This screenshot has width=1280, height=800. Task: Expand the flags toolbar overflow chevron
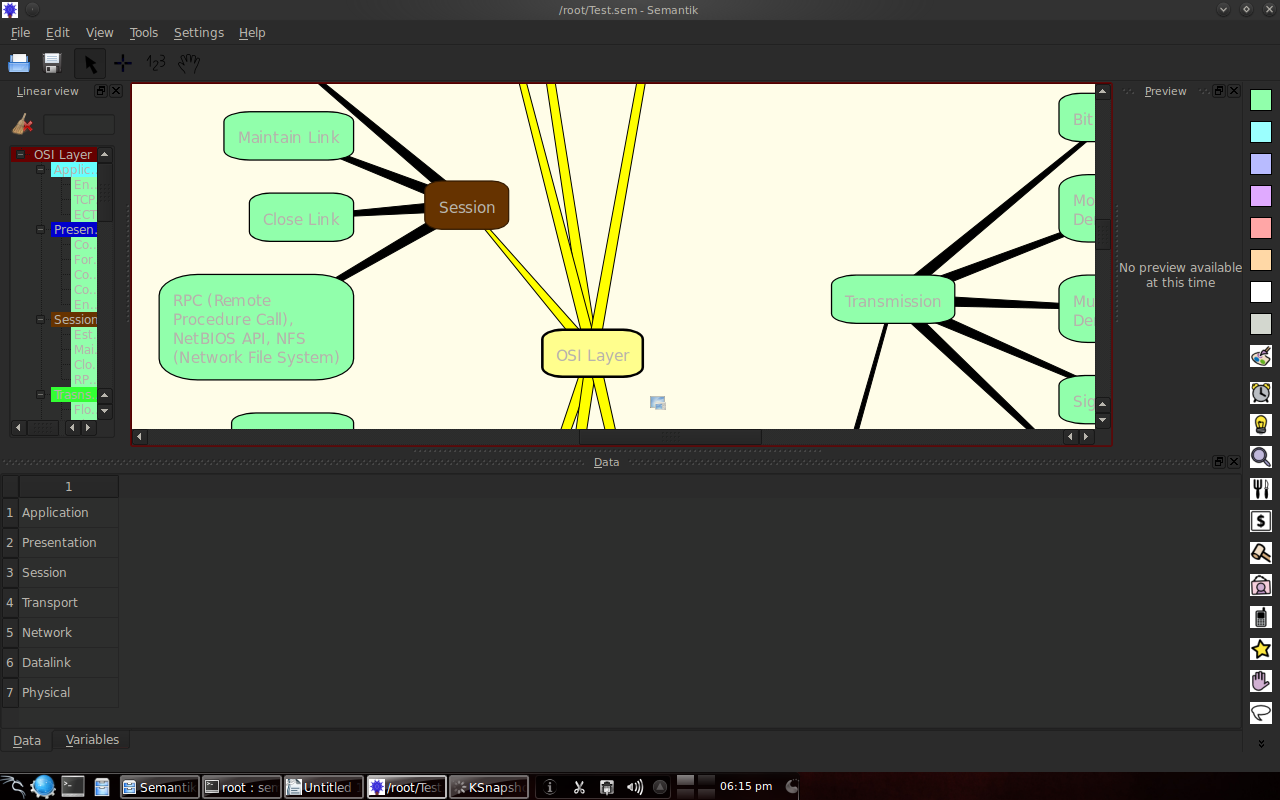tap(1261, 743)
